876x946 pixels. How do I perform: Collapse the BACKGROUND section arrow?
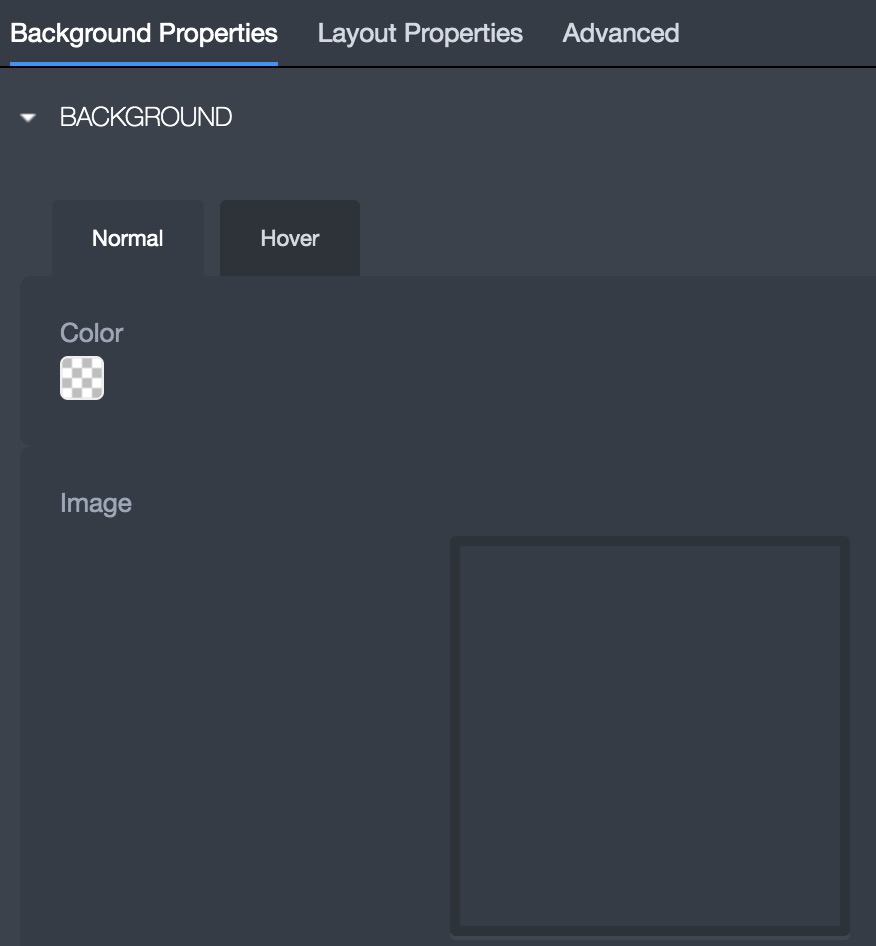coord(28,117)
